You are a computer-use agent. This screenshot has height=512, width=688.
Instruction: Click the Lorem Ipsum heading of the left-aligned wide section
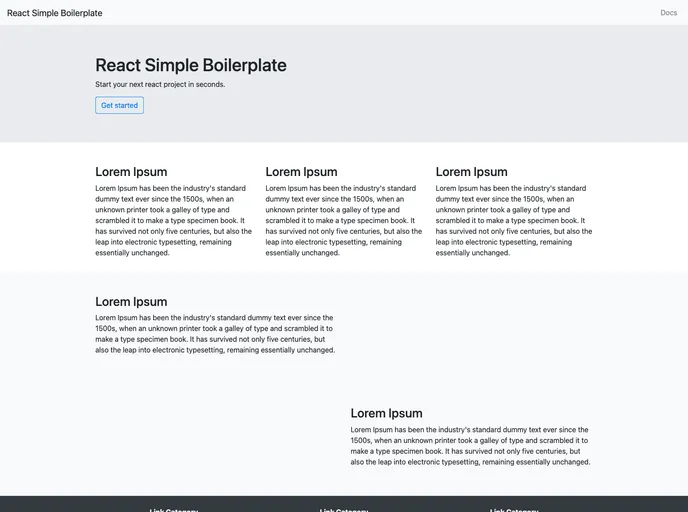(x=131, y=301)
